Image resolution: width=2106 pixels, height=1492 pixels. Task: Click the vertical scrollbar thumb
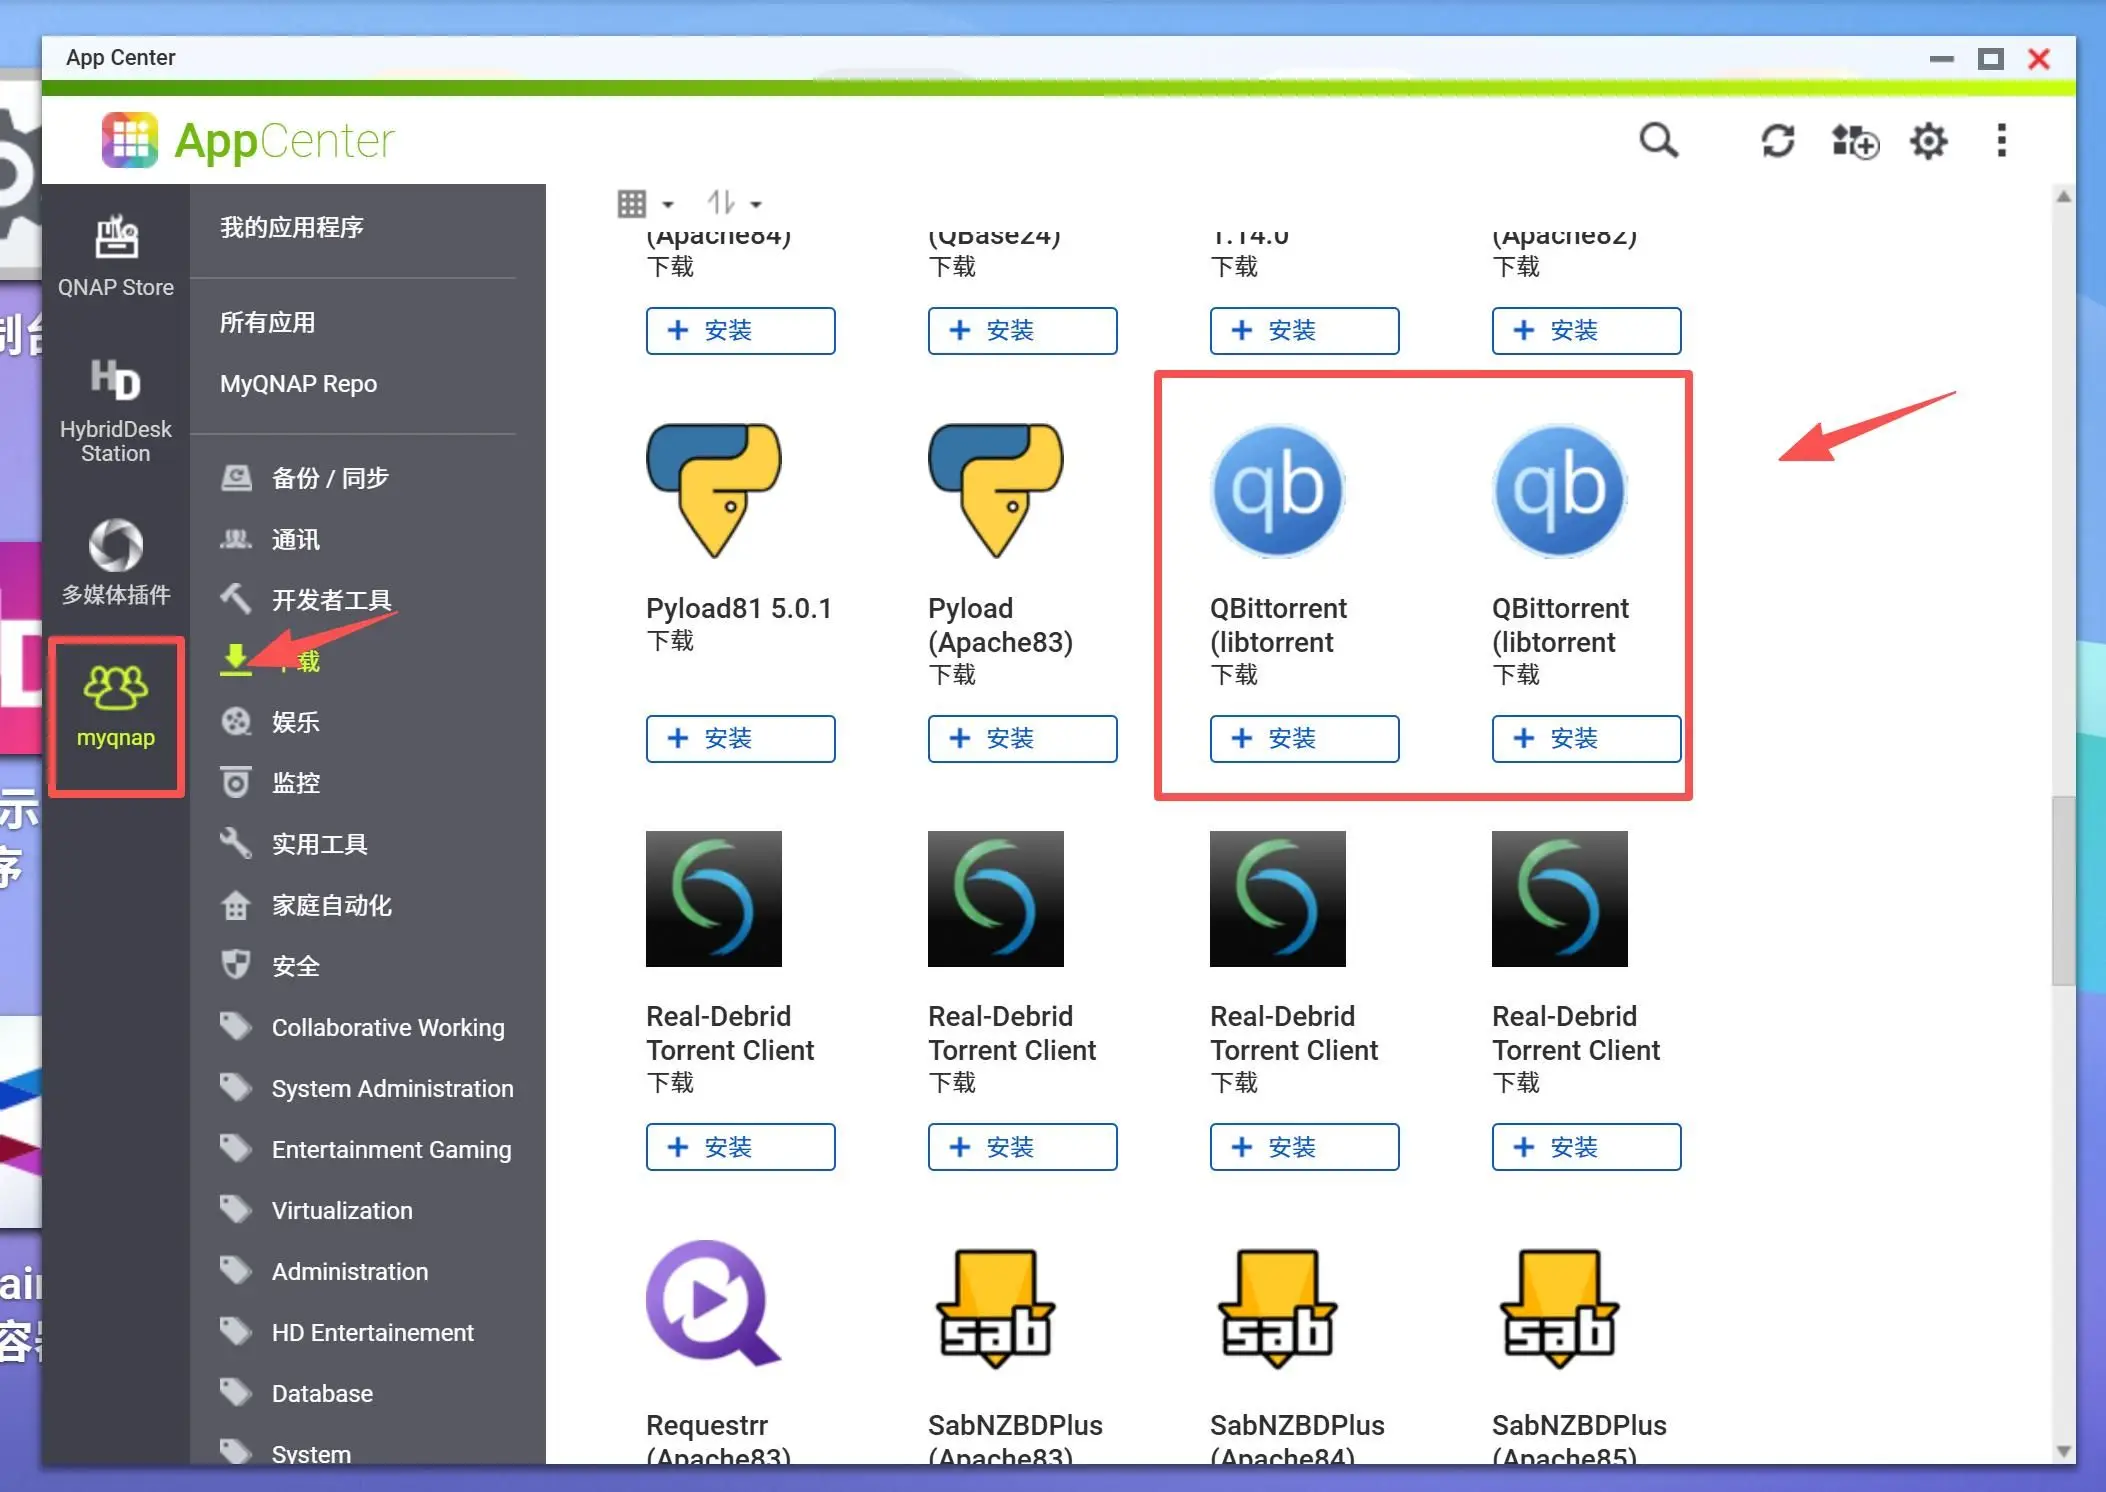[x=2062, y=890]
